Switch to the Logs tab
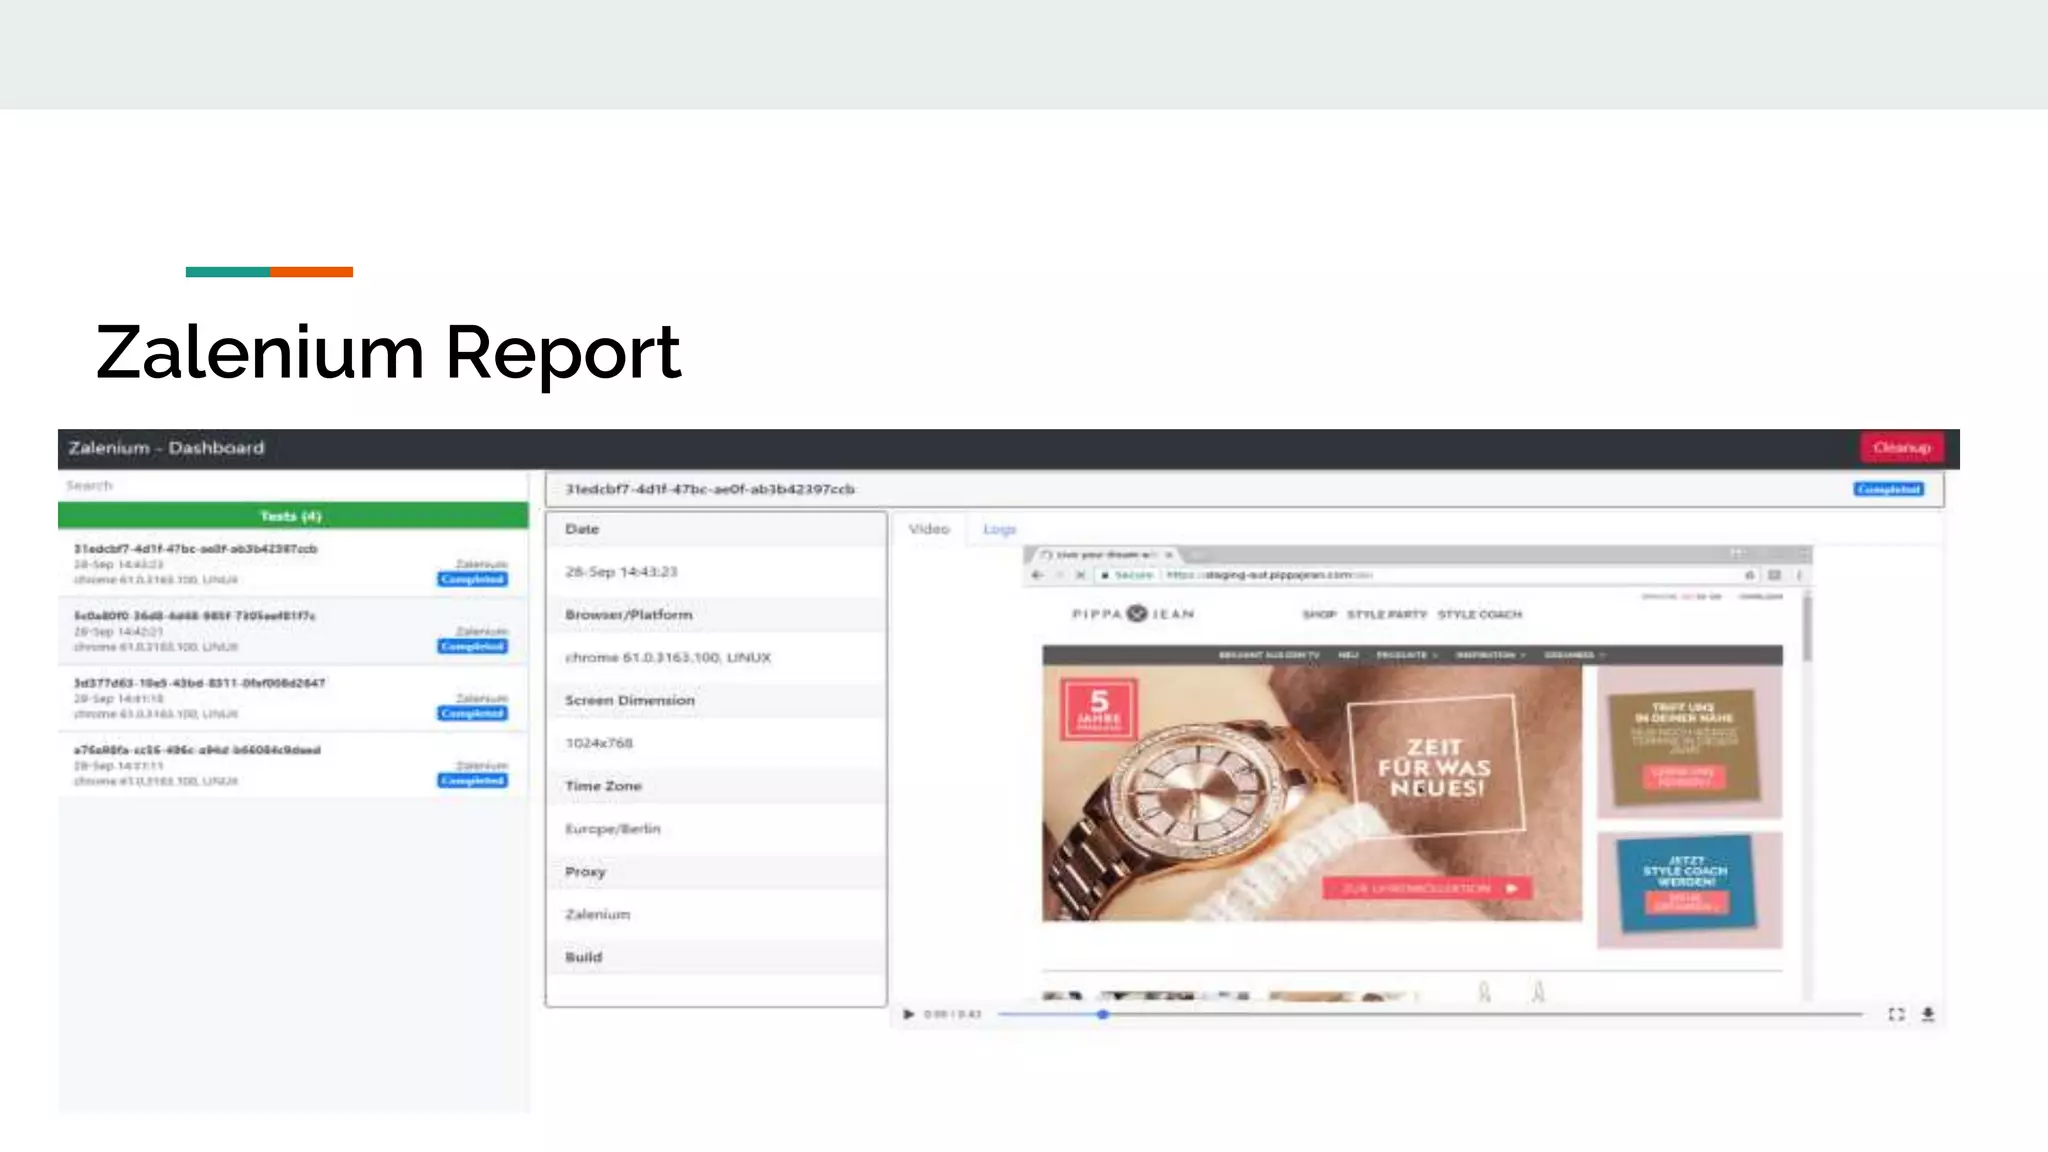The image size is (2048, 1152). [999, 529]
